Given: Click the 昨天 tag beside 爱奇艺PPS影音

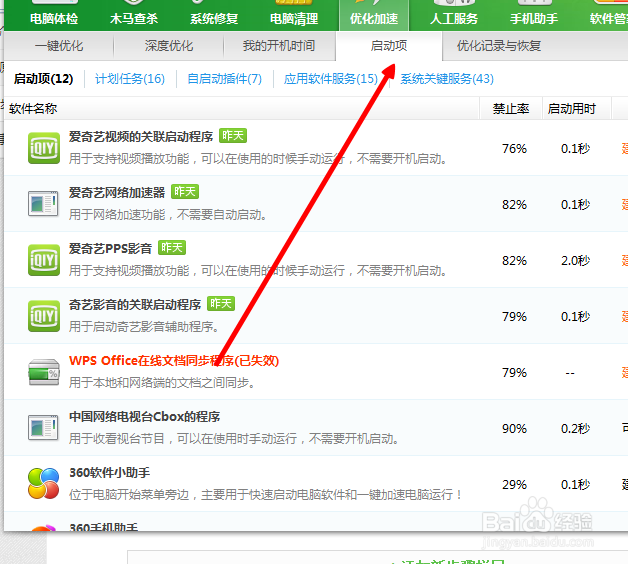Looking at the screenshot, I should (x=172, y=248).
